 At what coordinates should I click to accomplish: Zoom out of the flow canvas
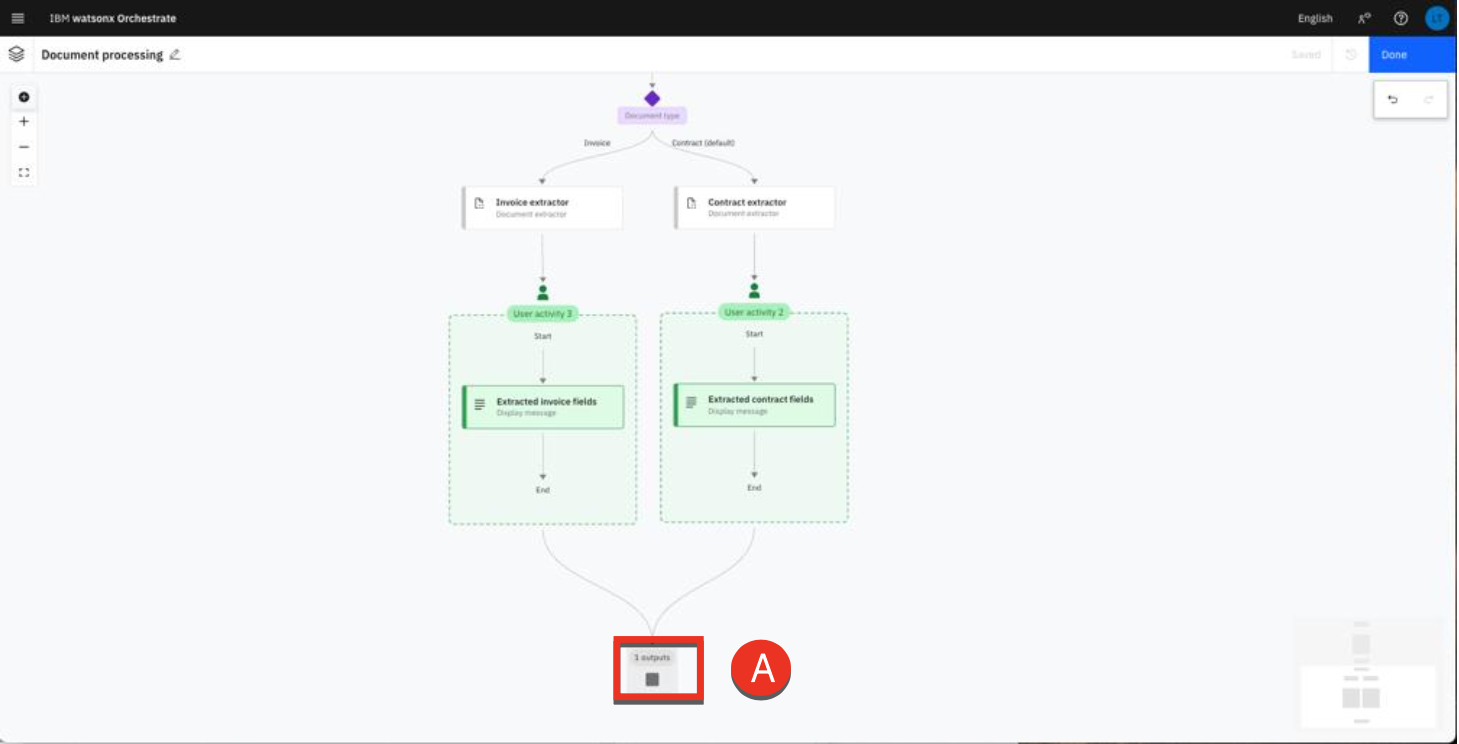coord(24,147)
